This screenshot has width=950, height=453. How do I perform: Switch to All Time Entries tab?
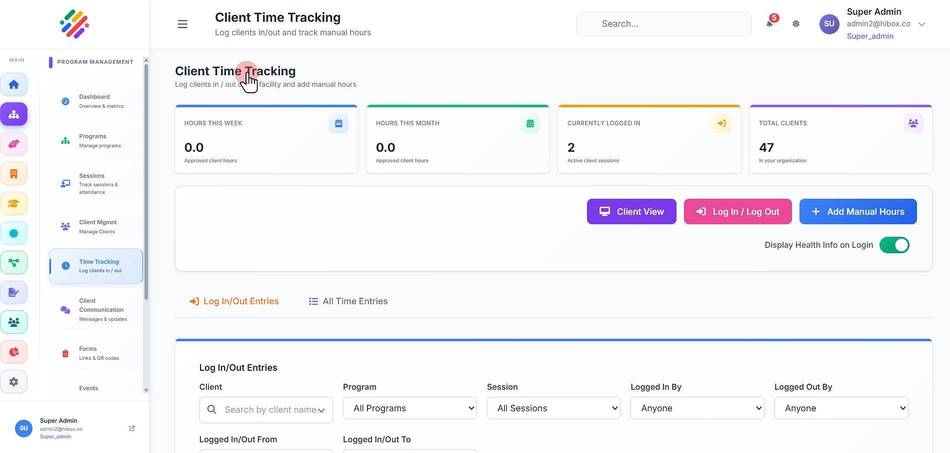(348, 301)
